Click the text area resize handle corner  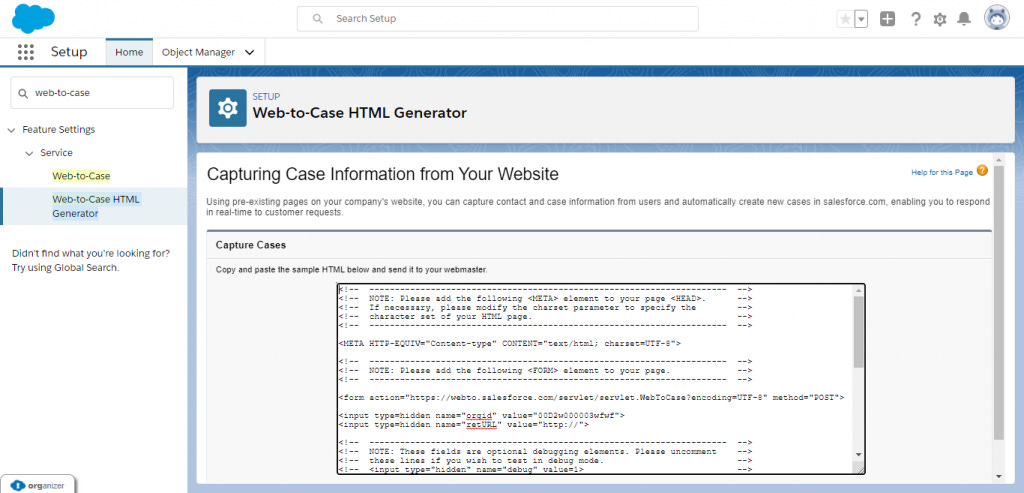pos(859,468)
